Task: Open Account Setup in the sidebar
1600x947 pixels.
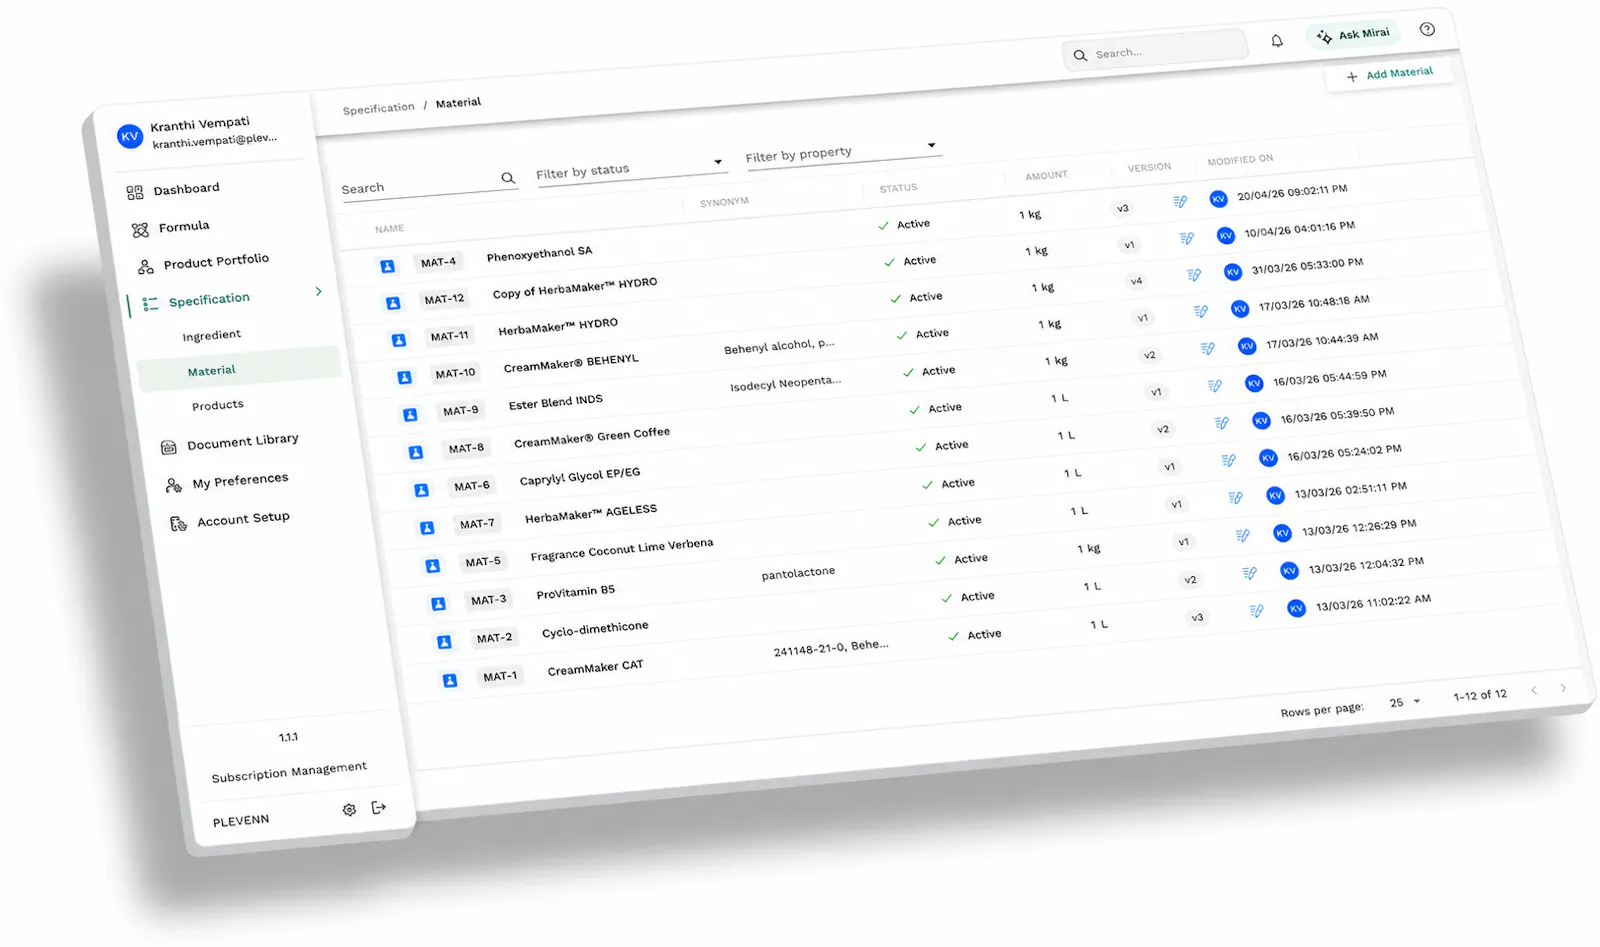Action: point(230,521)
